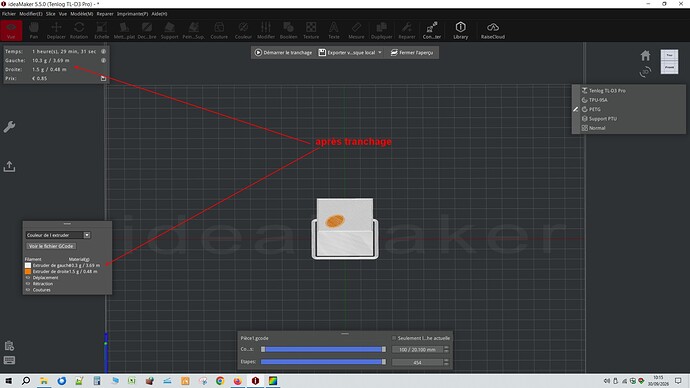Click the orange Extruder de droite swatch
Screen dimensions: 690x388
click(28, 271)
